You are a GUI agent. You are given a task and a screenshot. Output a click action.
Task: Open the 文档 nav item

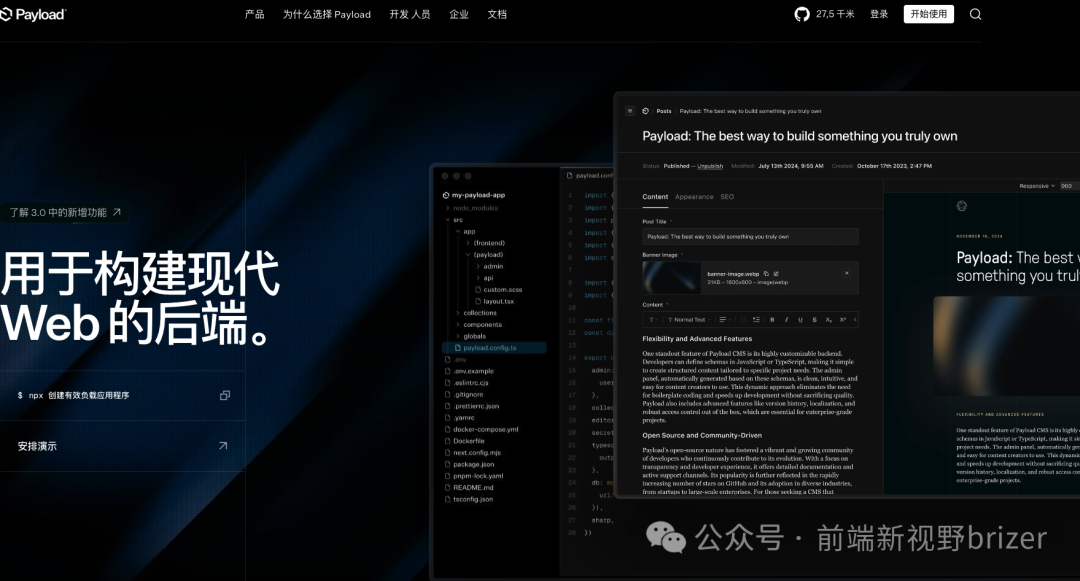pos(497,14)
